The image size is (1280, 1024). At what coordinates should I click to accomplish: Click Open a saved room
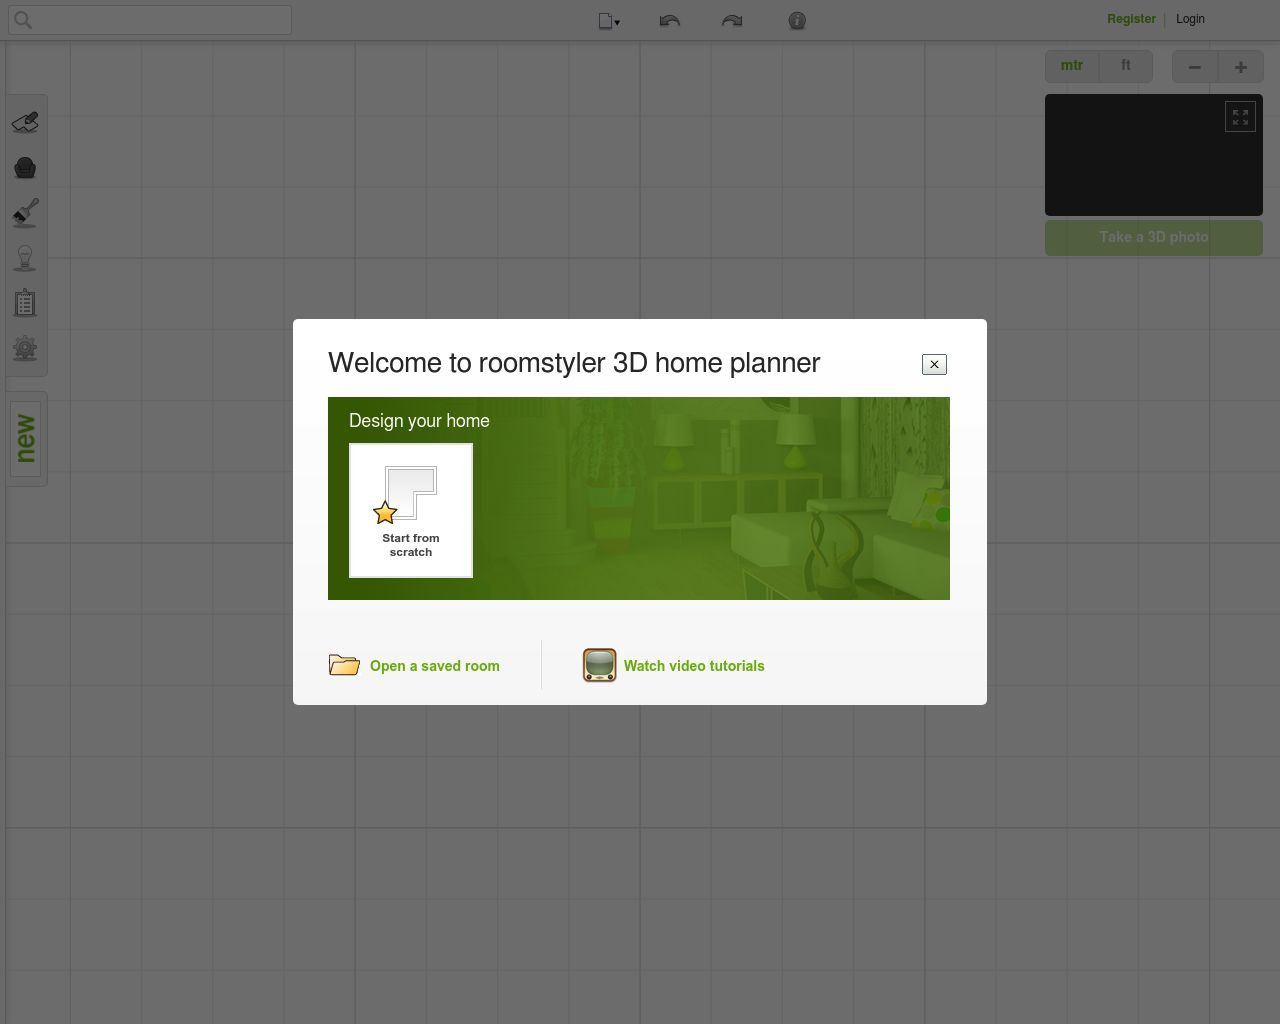pyautogui.click(x=434, y=666)
